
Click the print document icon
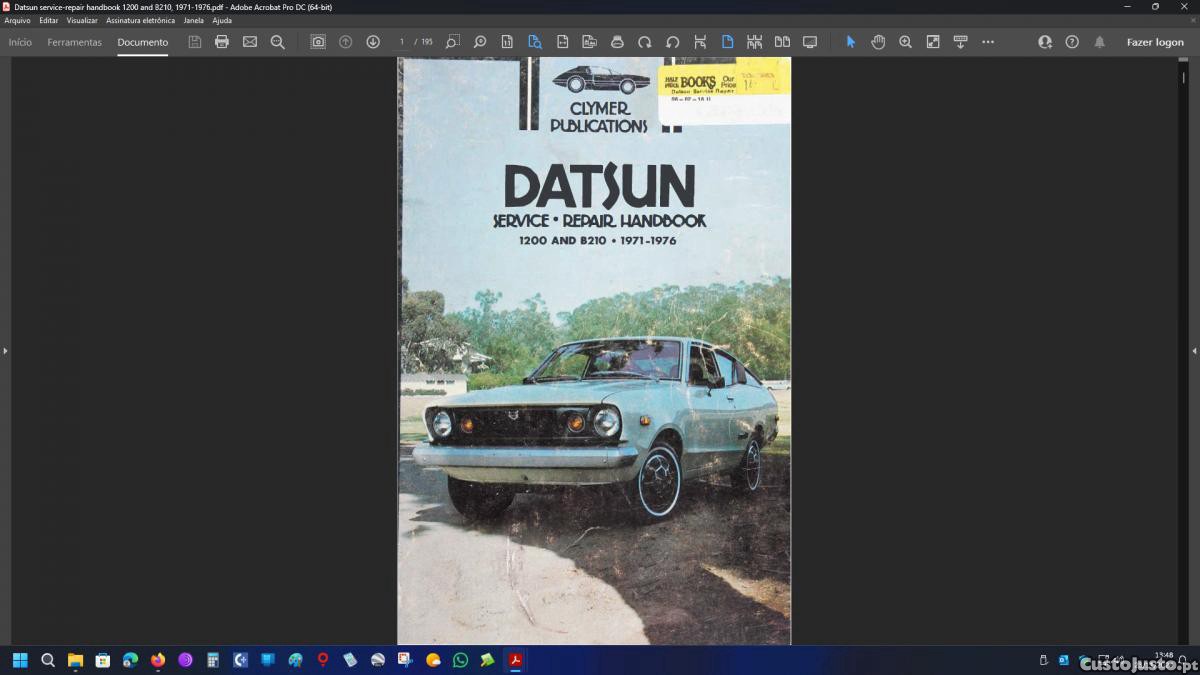click(222, 42)
